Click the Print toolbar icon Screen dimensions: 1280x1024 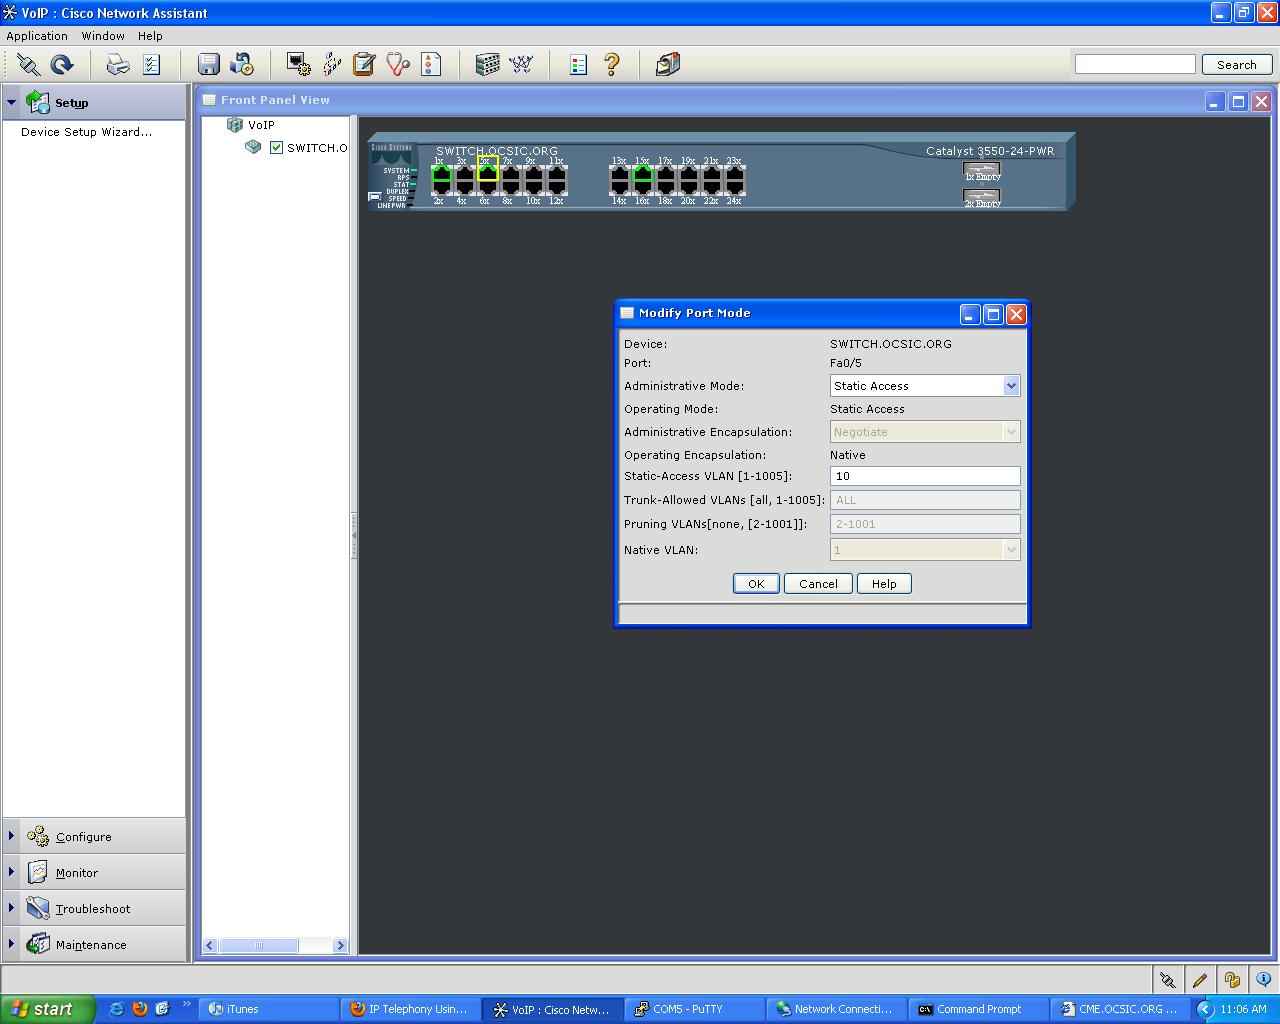click(118, 65)
